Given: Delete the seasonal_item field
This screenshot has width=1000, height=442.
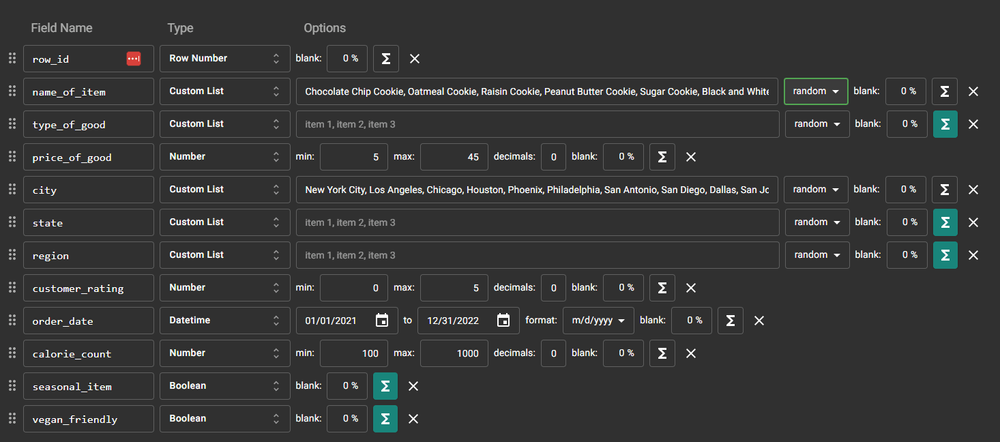Looking at the screenshot, I should click(413, 386).
